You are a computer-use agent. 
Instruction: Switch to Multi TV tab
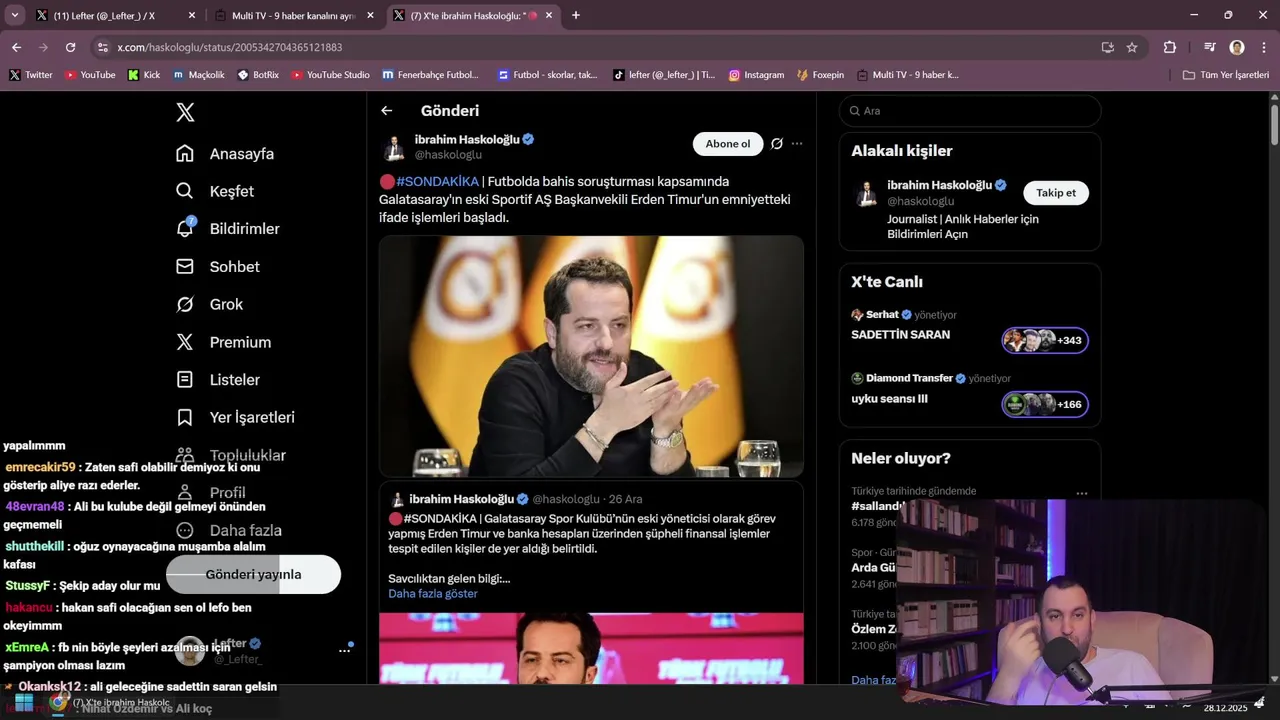point(293,15)
